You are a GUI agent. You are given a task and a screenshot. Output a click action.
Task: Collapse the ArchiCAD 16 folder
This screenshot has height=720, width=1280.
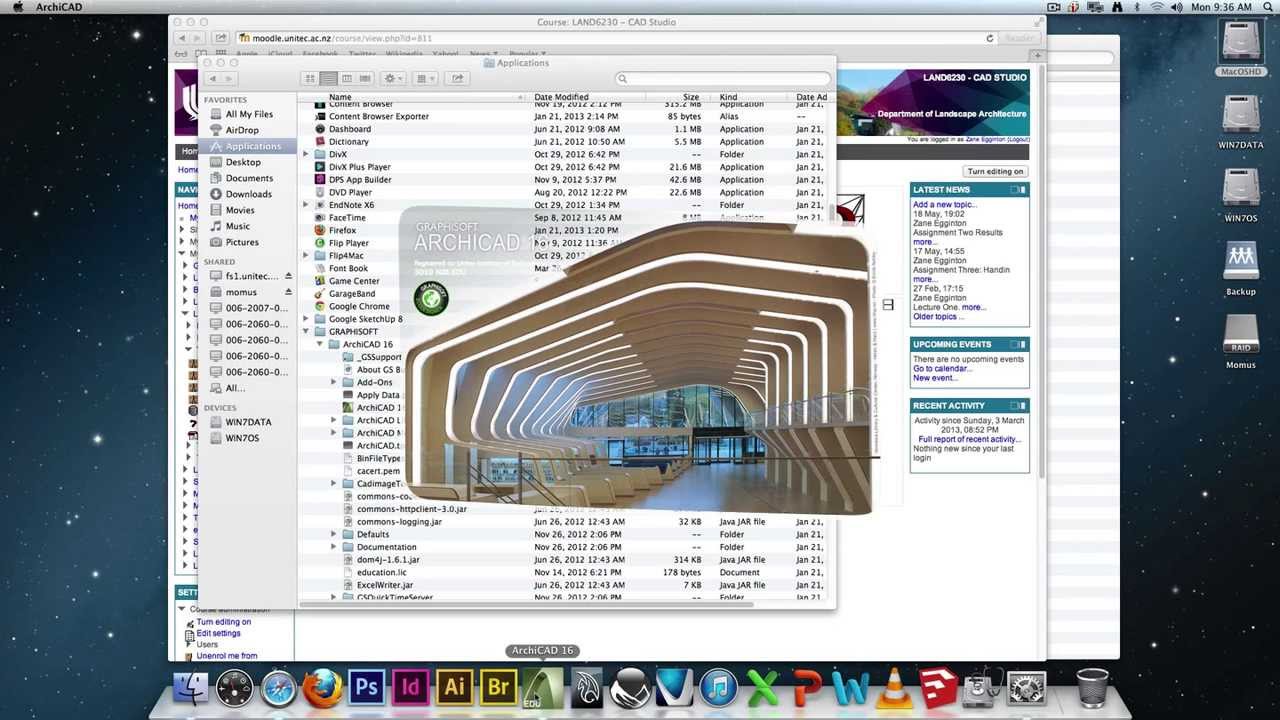(x=320, y=344)
